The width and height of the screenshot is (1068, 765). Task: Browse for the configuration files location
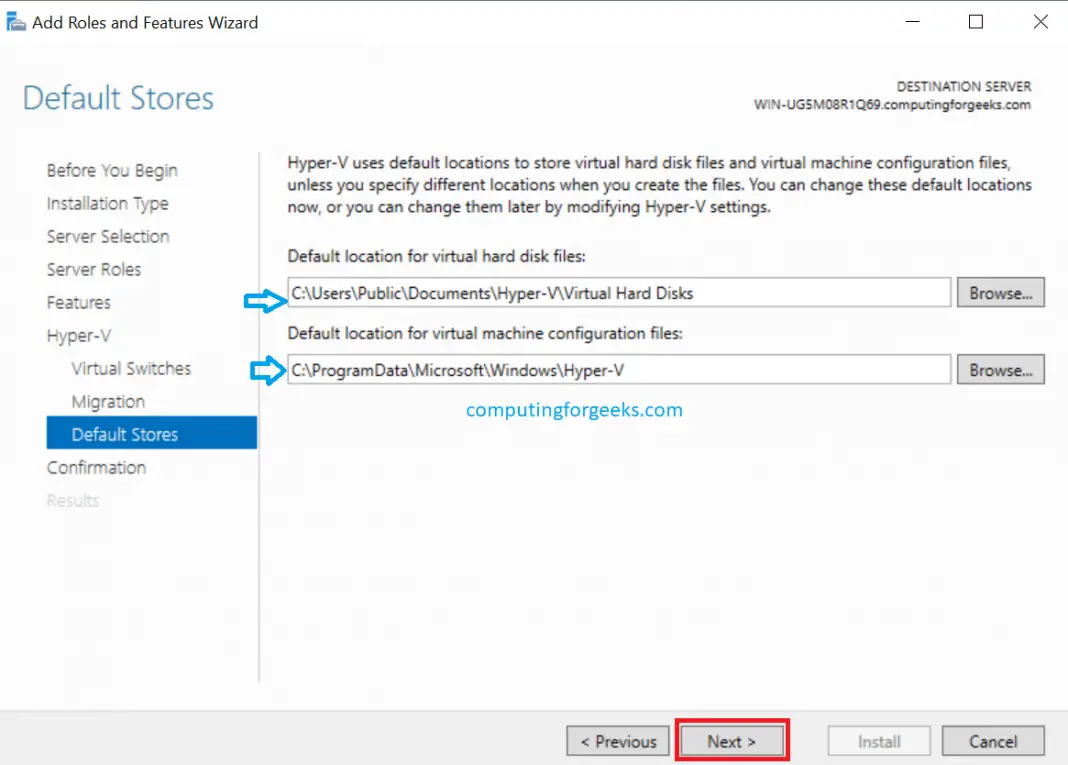coord(1000,370)
